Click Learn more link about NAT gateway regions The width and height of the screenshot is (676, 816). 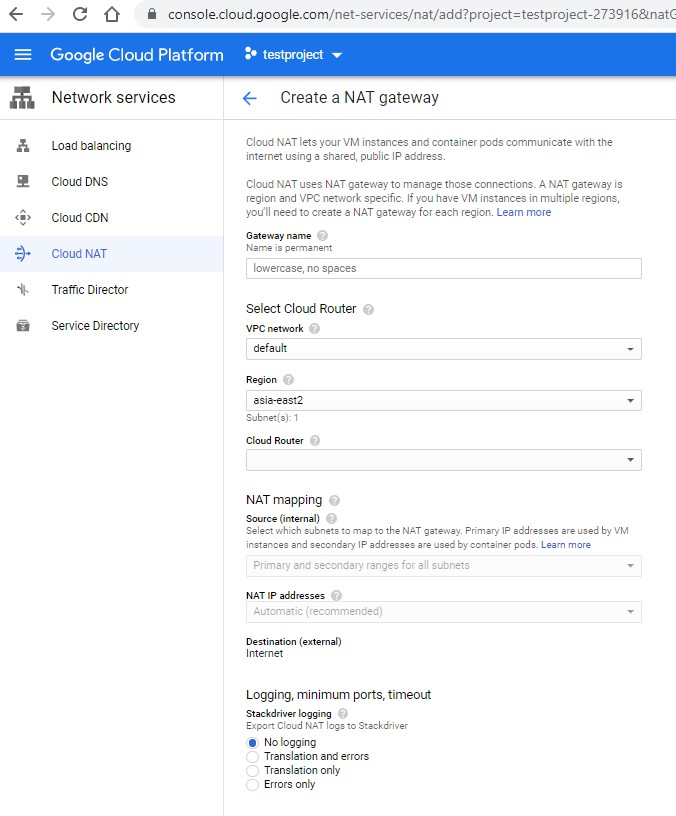click(524, 212)
